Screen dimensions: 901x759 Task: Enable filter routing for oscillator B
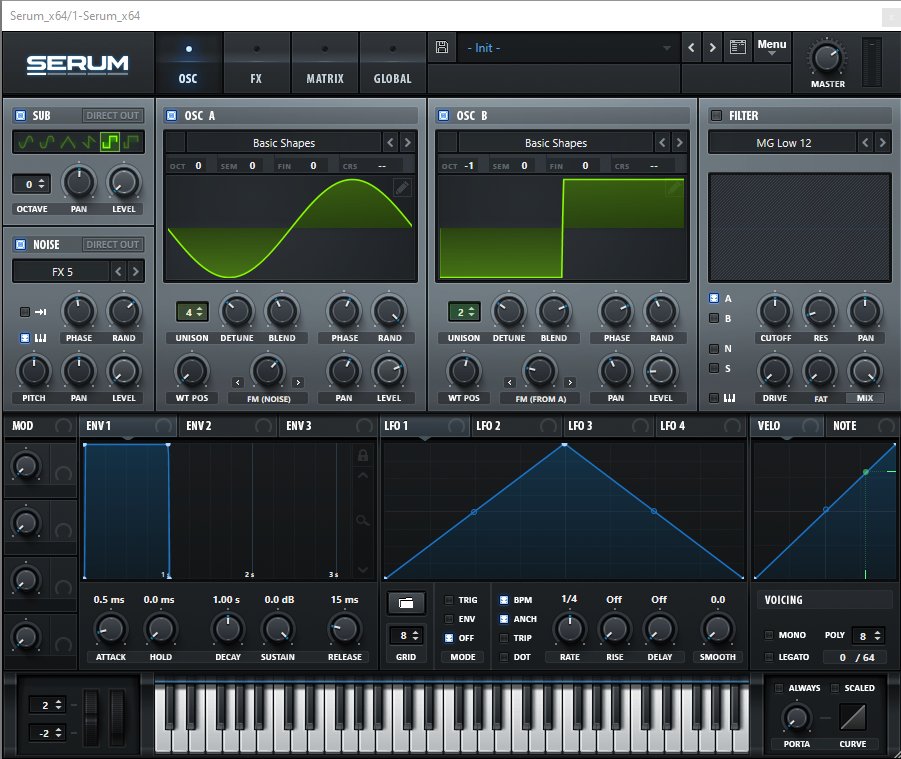pyautogui.click(x=714, y=318)
